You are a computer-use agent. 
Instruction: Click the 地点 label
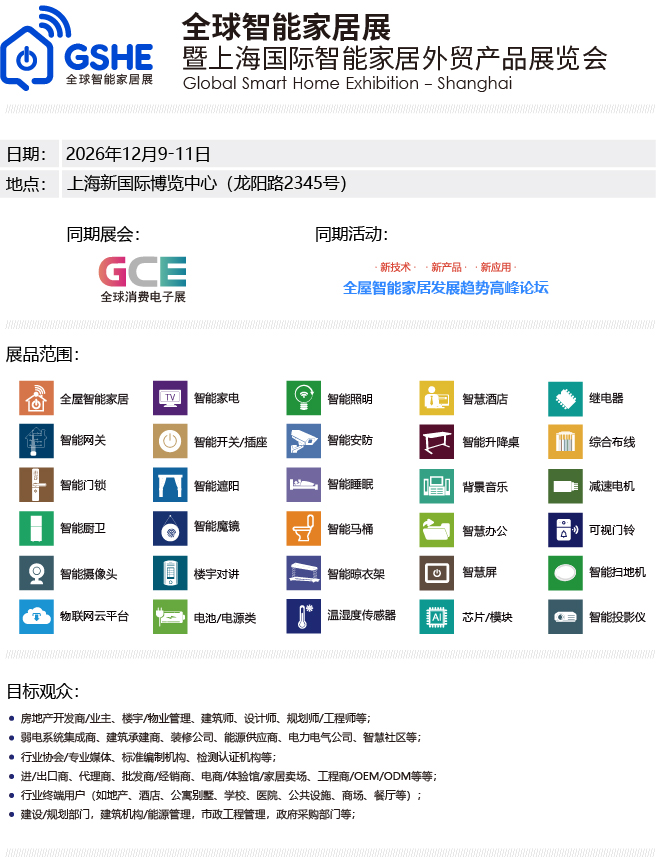pos(26,184)
